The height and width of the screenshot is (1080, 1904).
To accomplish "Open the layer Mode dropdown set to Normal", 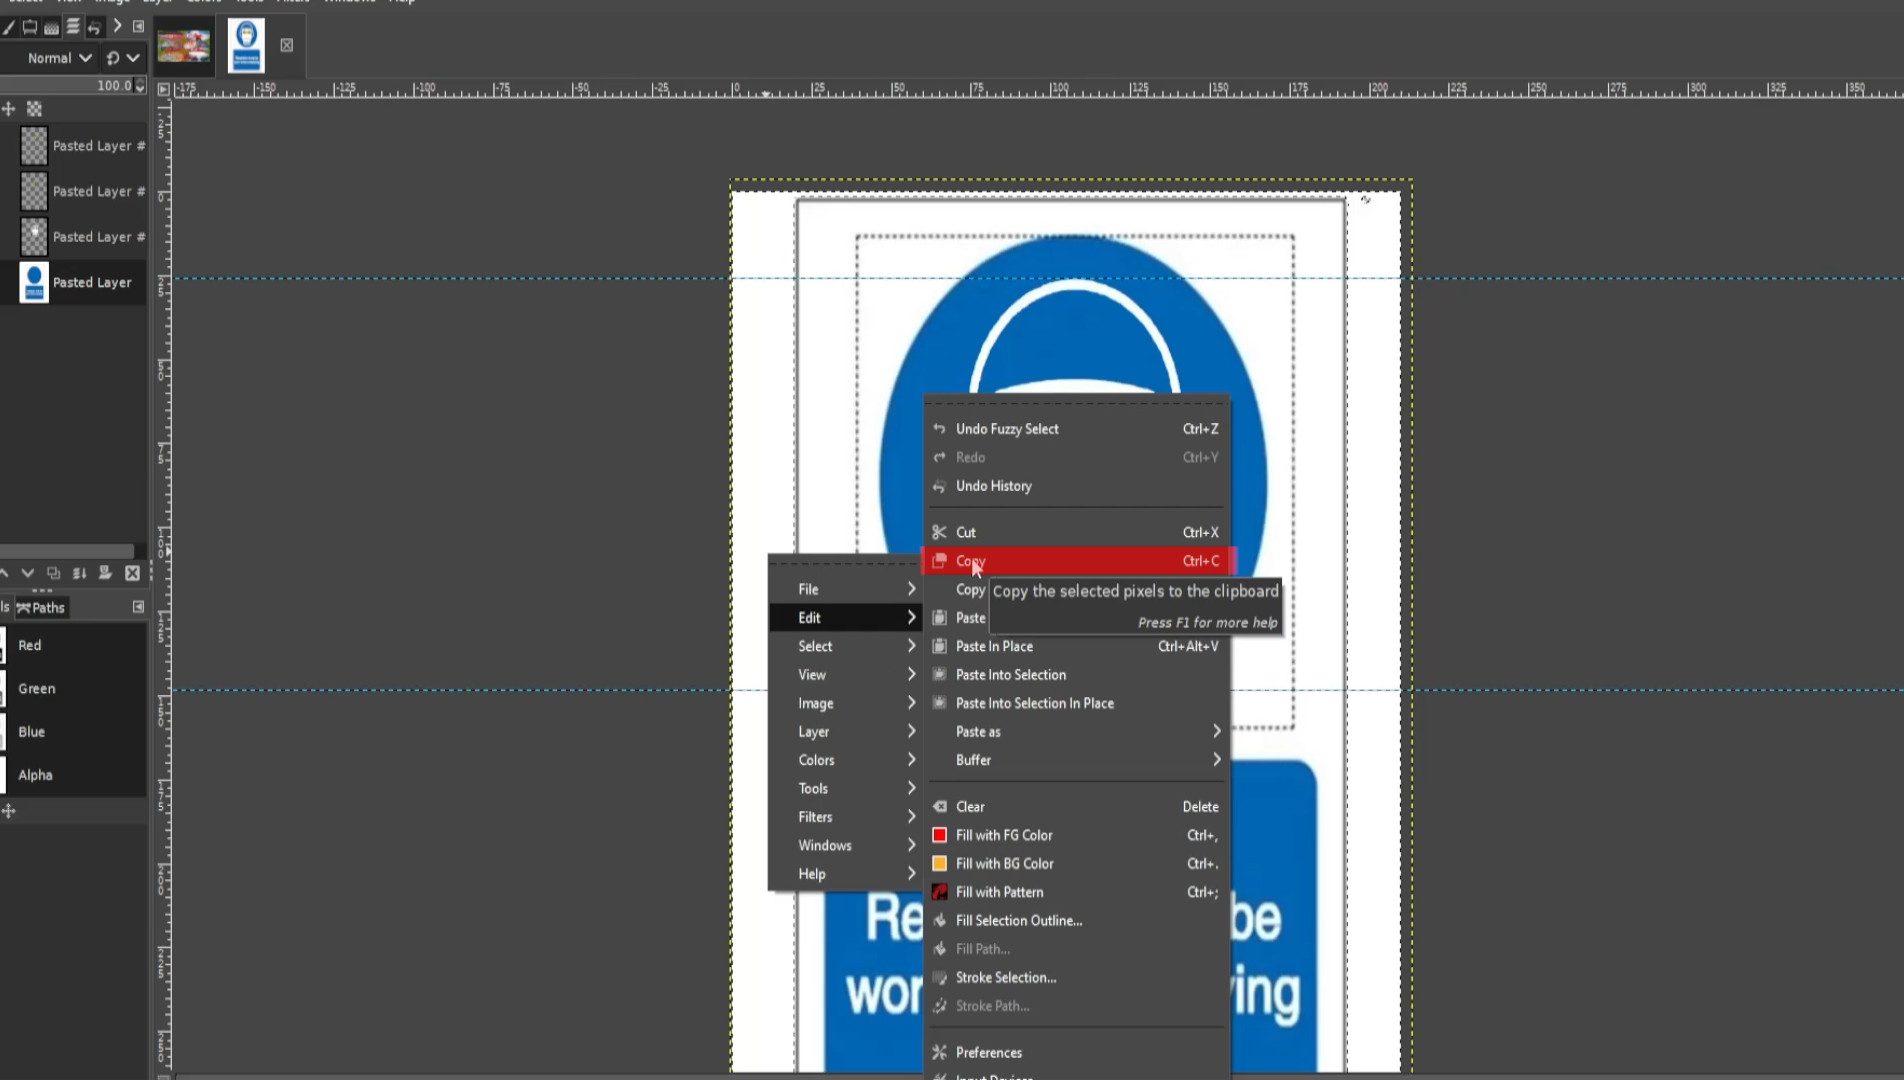I will (x=50, y=58).
